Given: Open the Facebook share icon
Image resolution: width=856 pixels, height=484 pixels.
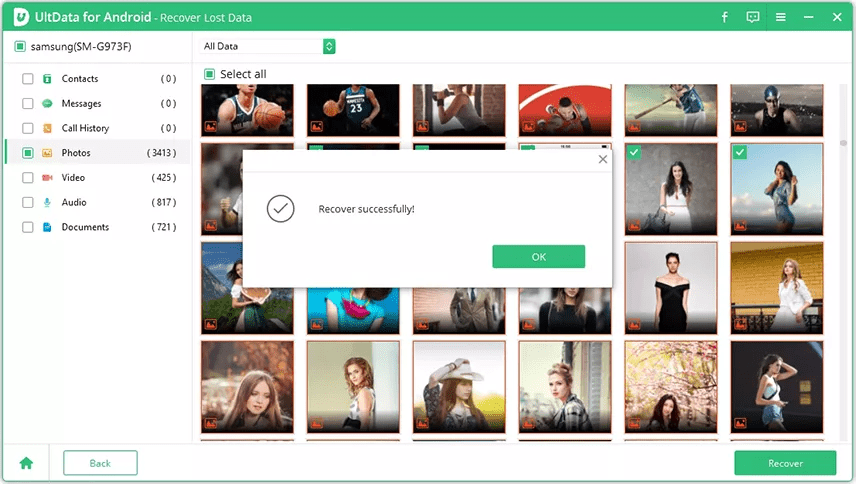Looking at the screenshot, I should point(724,17).
